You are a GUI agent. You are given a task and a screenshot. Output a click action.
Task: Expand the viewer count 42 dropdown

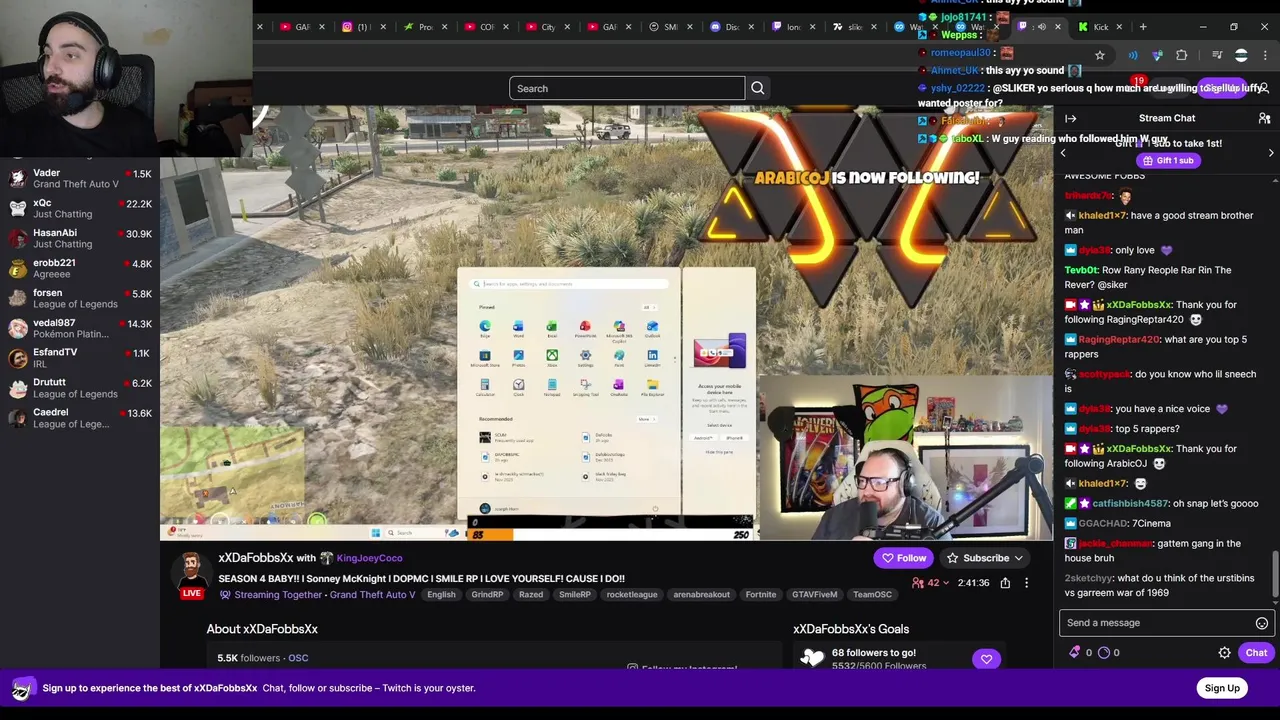[x=933, y=583]
